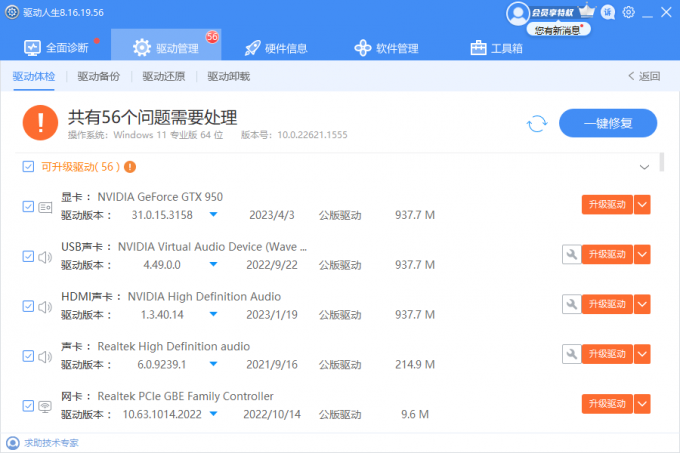Click the user avatar icon
The width and height of the screenshot is (680, 453).
click(x=517, y=13)
